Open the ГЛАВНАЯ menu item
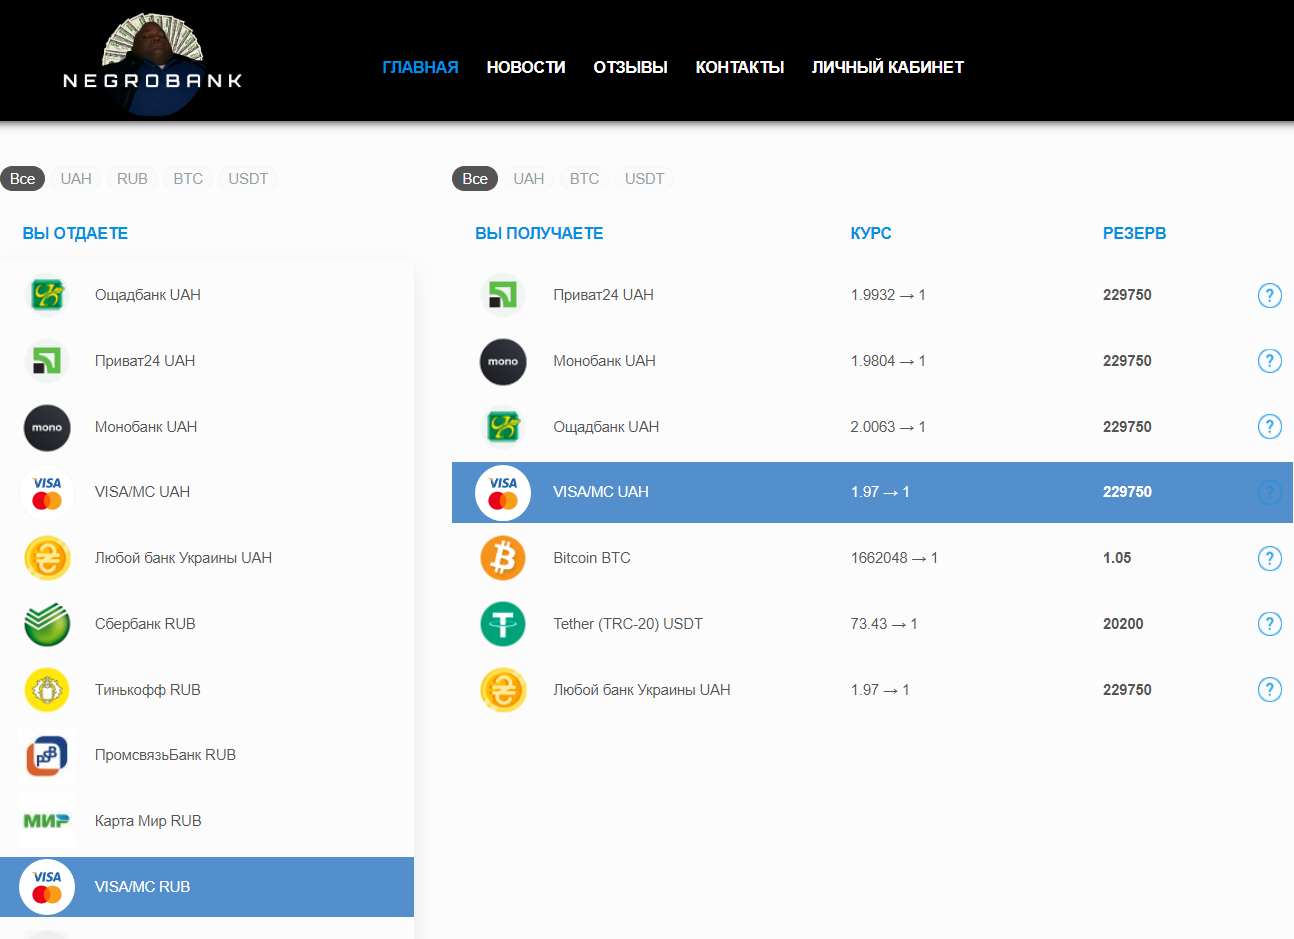The height and width of the screenshot is (939, 1294). [420, 67]
